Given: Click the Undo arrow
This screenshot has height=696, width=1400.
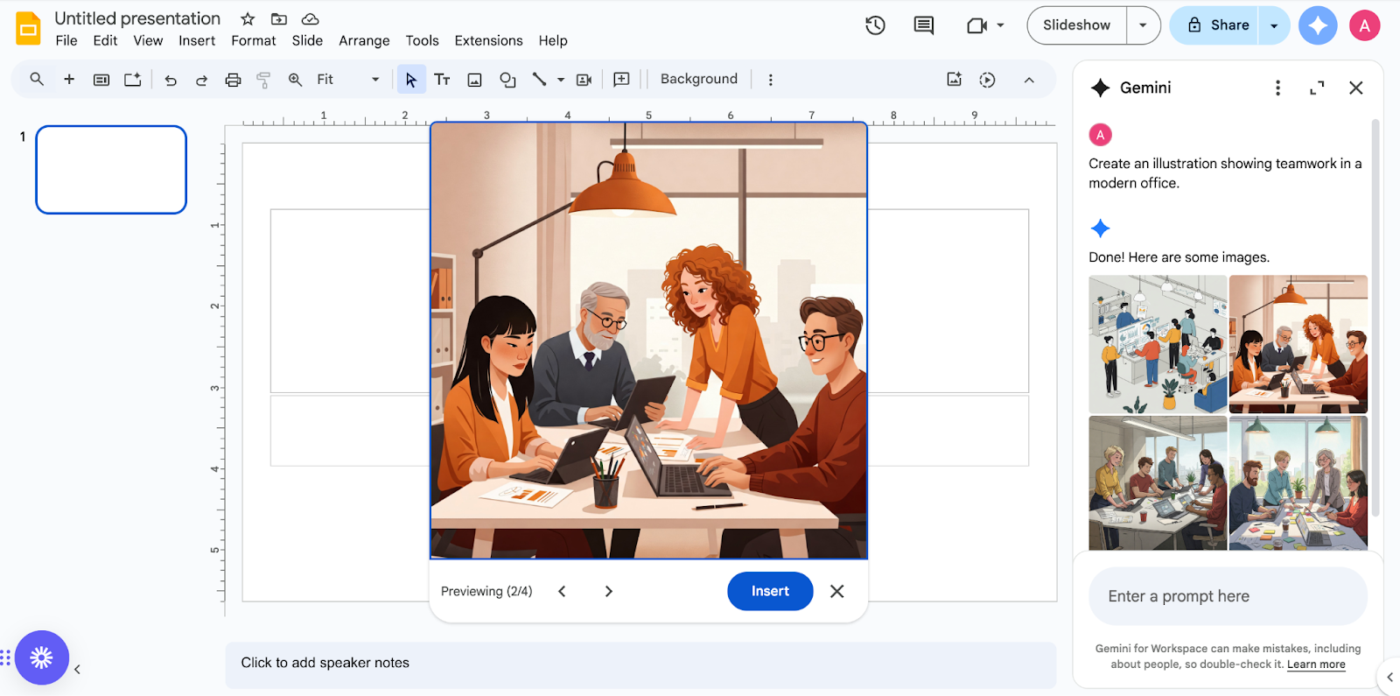Looking at the screenshot, I should pyautogui.click(x=170, y=80).
